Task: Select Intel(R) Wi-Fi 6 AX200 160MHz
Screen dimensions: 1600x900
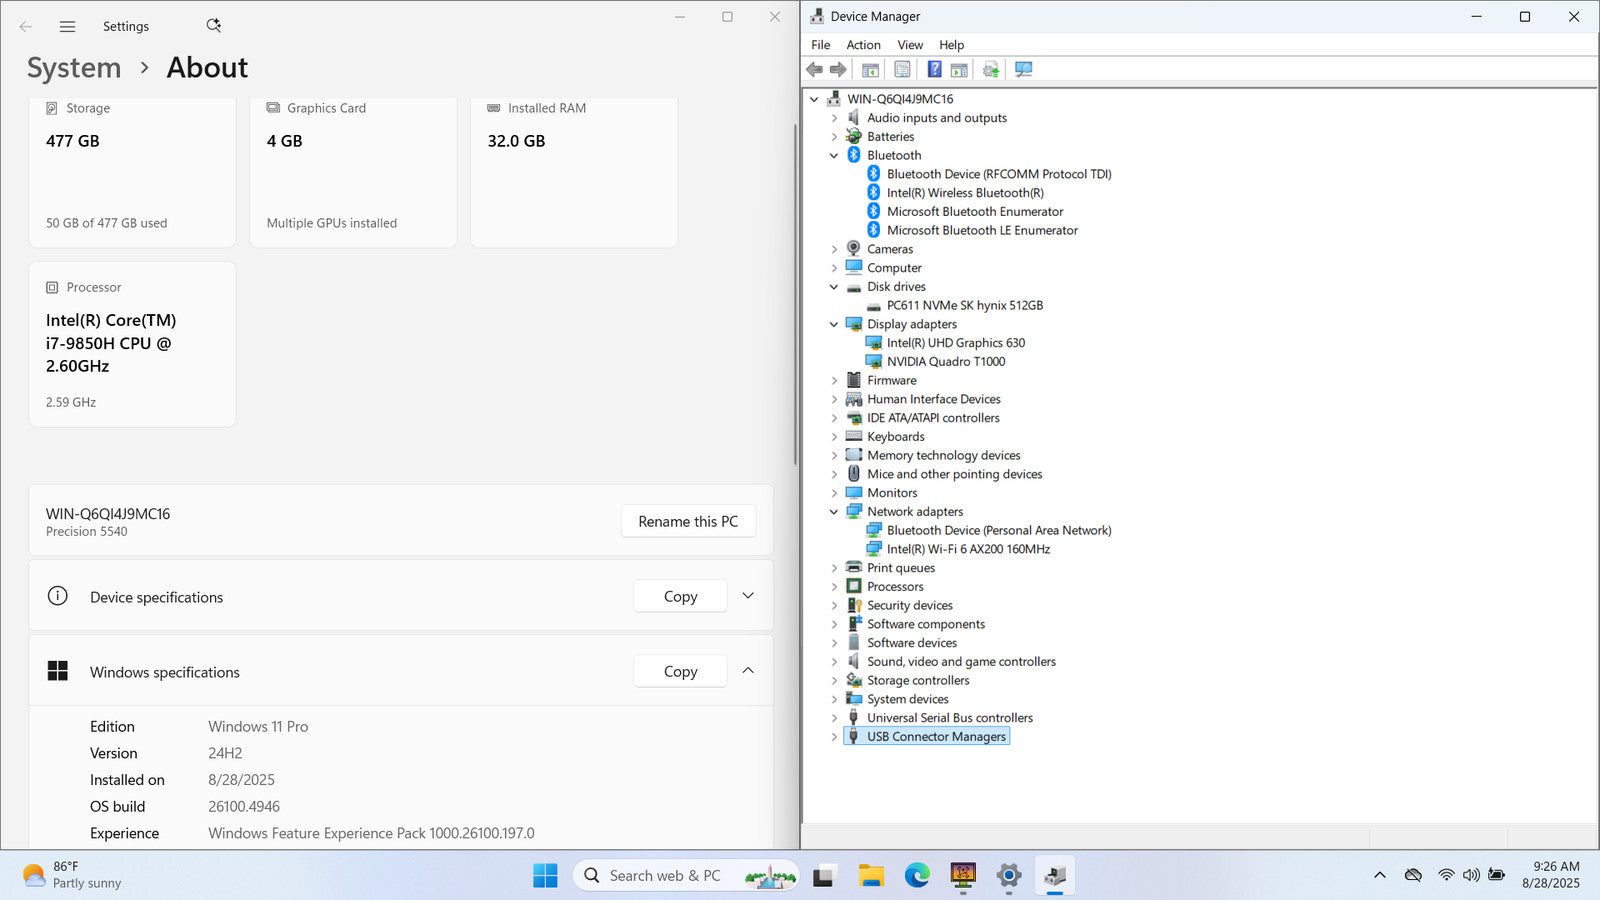Action: click(968, 549)
